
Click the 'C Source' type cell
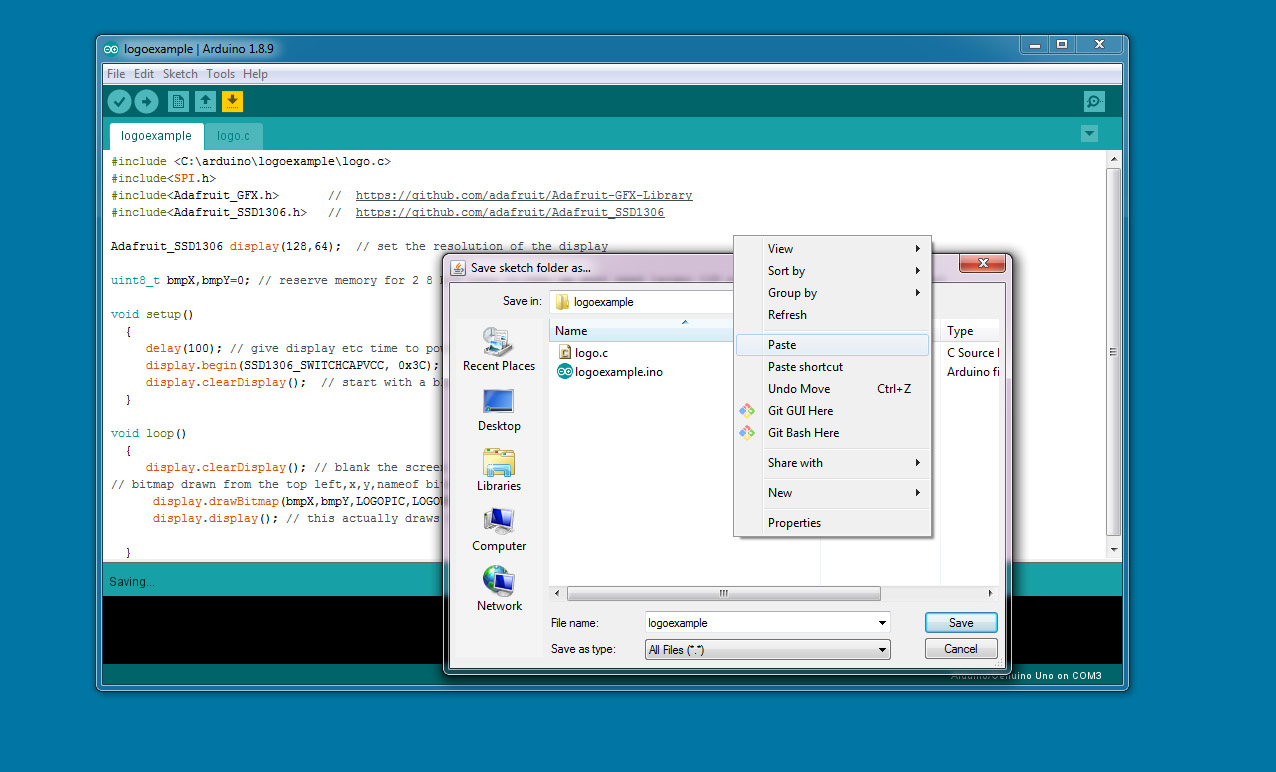click(972, 353)
